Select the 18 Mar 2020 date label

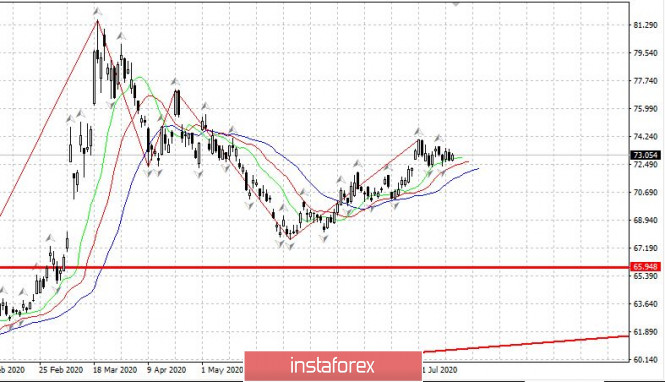point(115,370)
